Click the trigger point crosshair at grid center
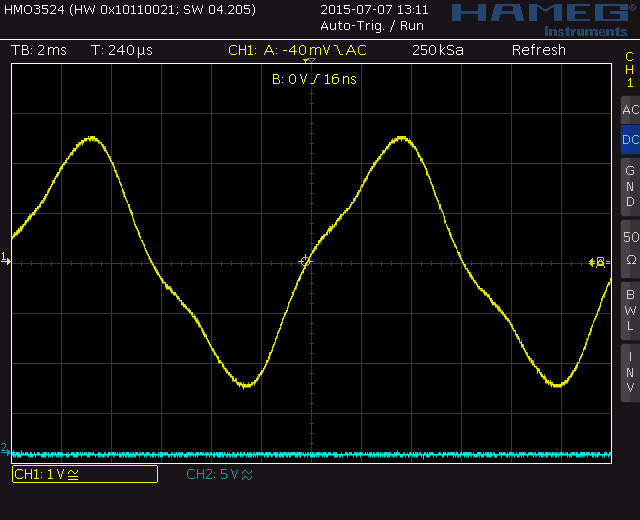This screenshot has height=520, width=640. pos(306,261)
